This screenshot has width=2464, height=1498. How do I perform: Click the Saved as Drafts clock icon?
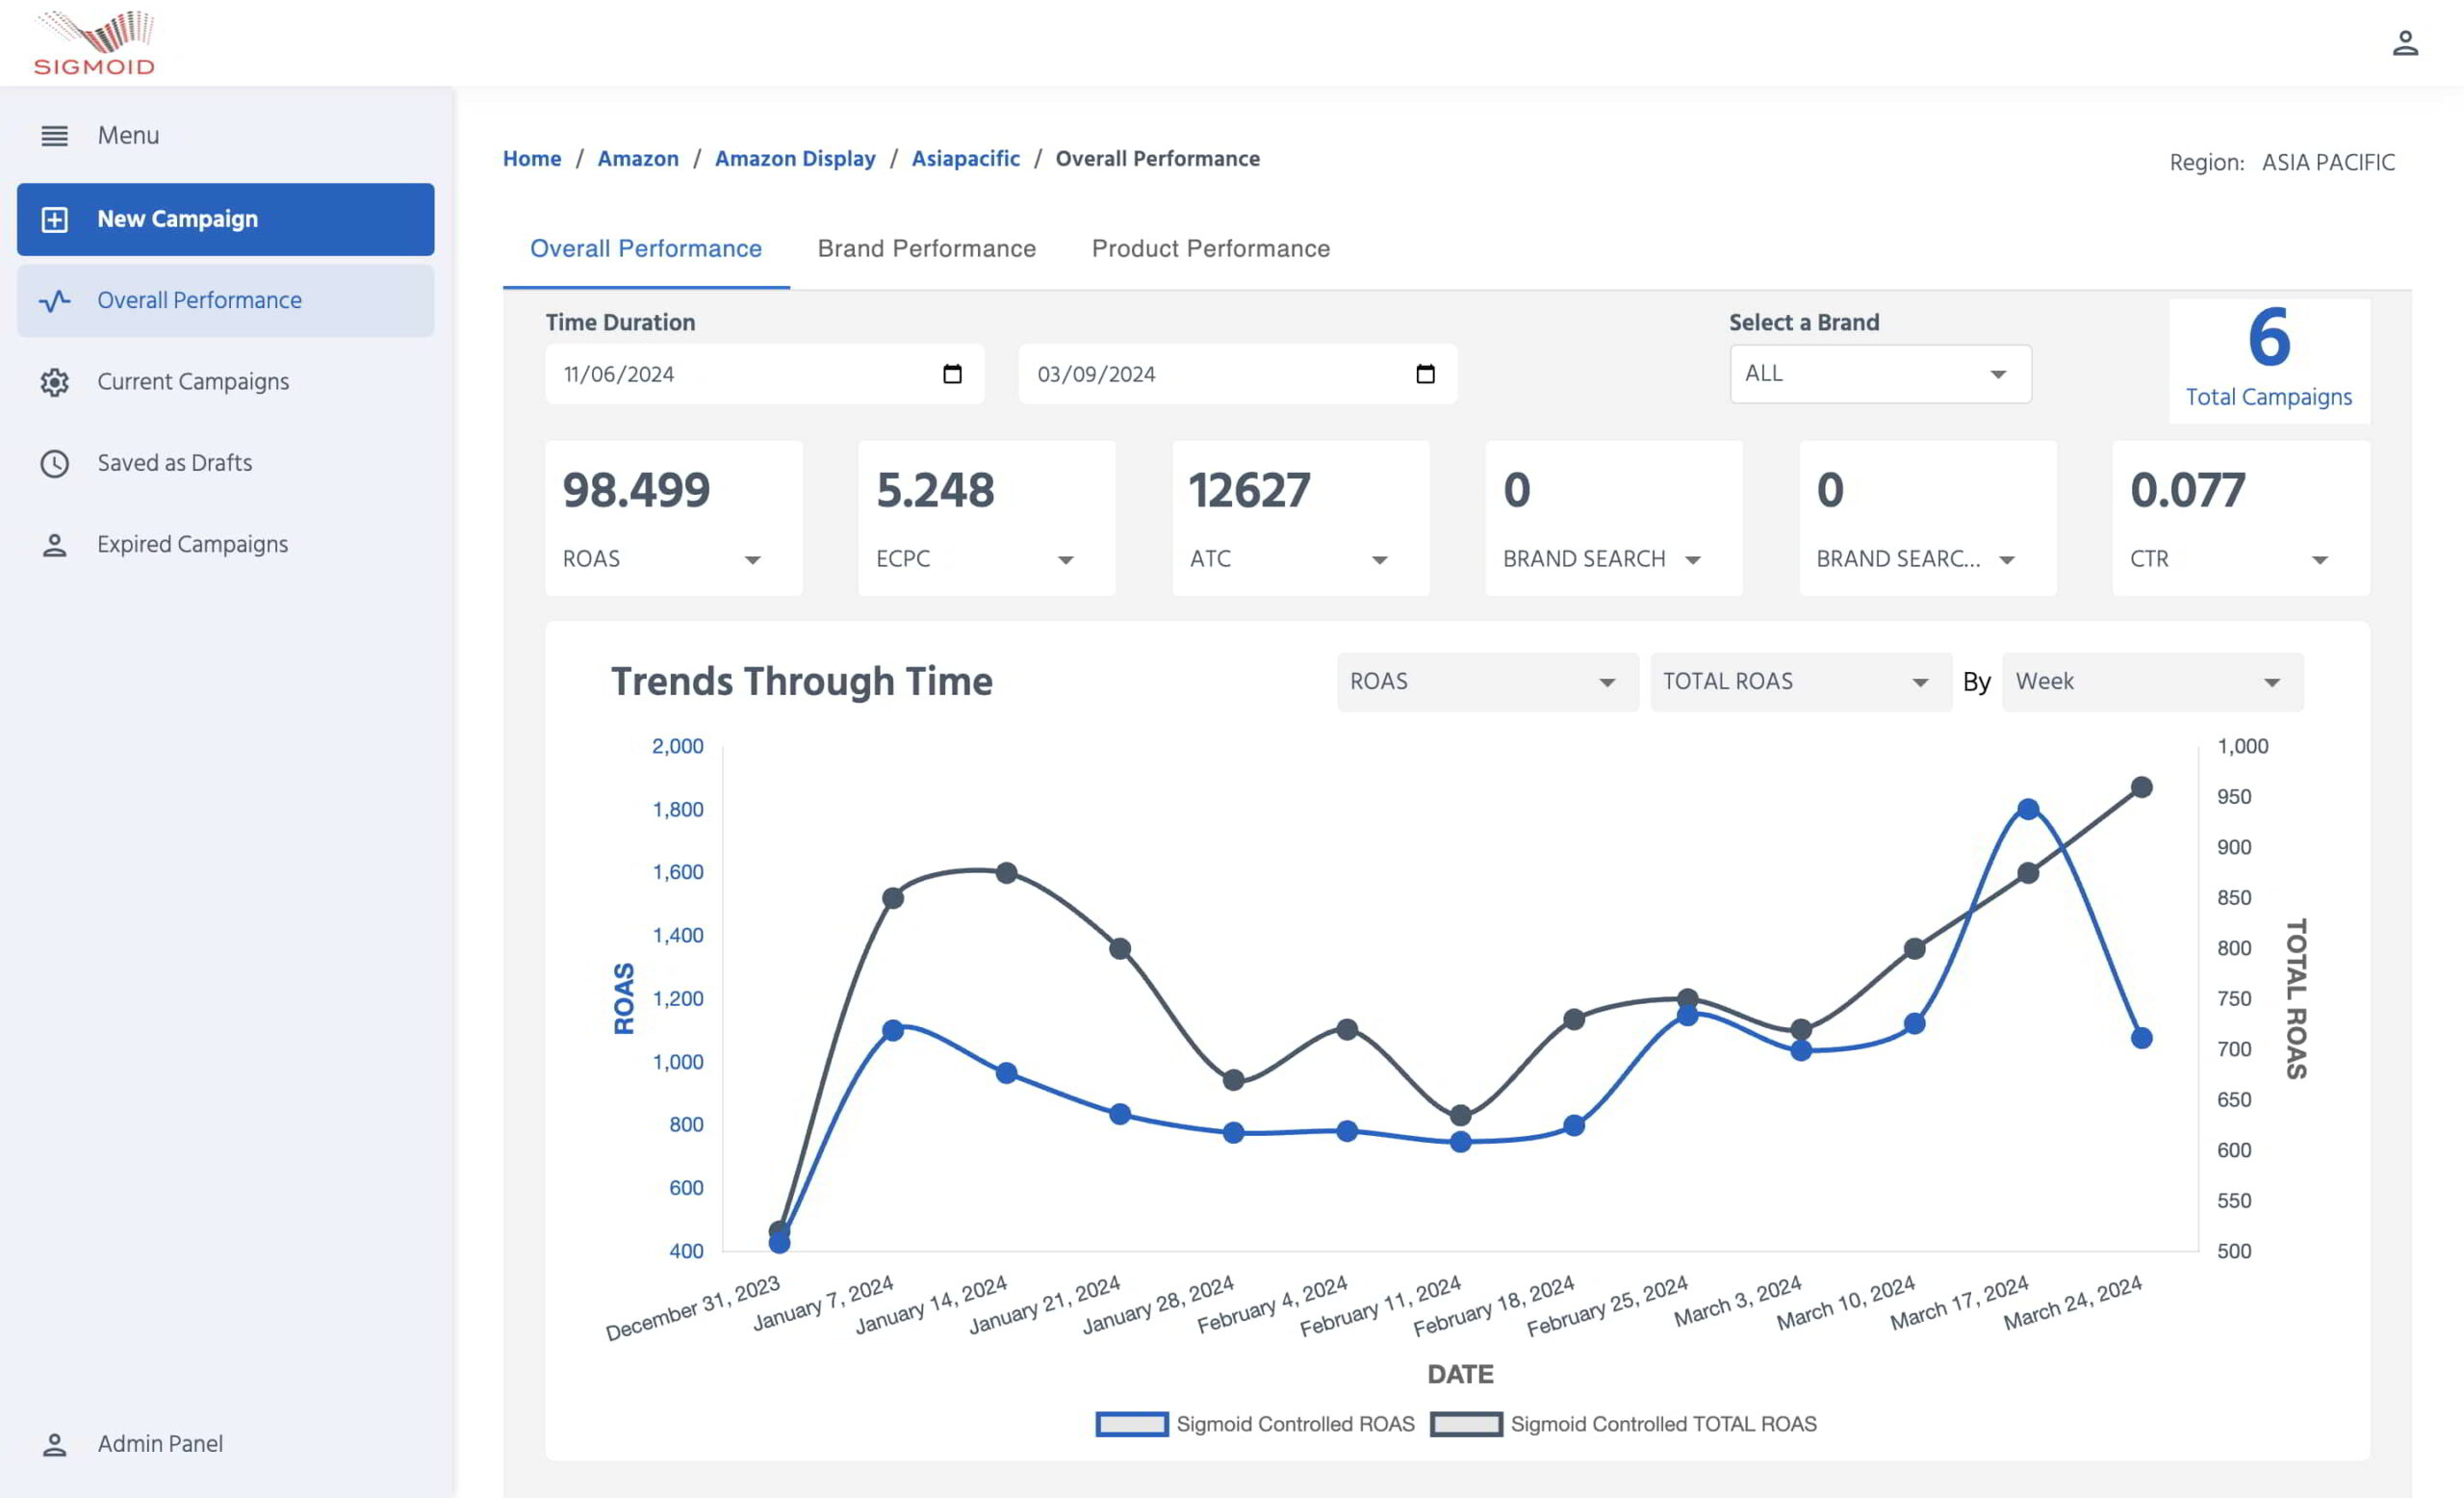pyautogui.click(x=54, y=463)
